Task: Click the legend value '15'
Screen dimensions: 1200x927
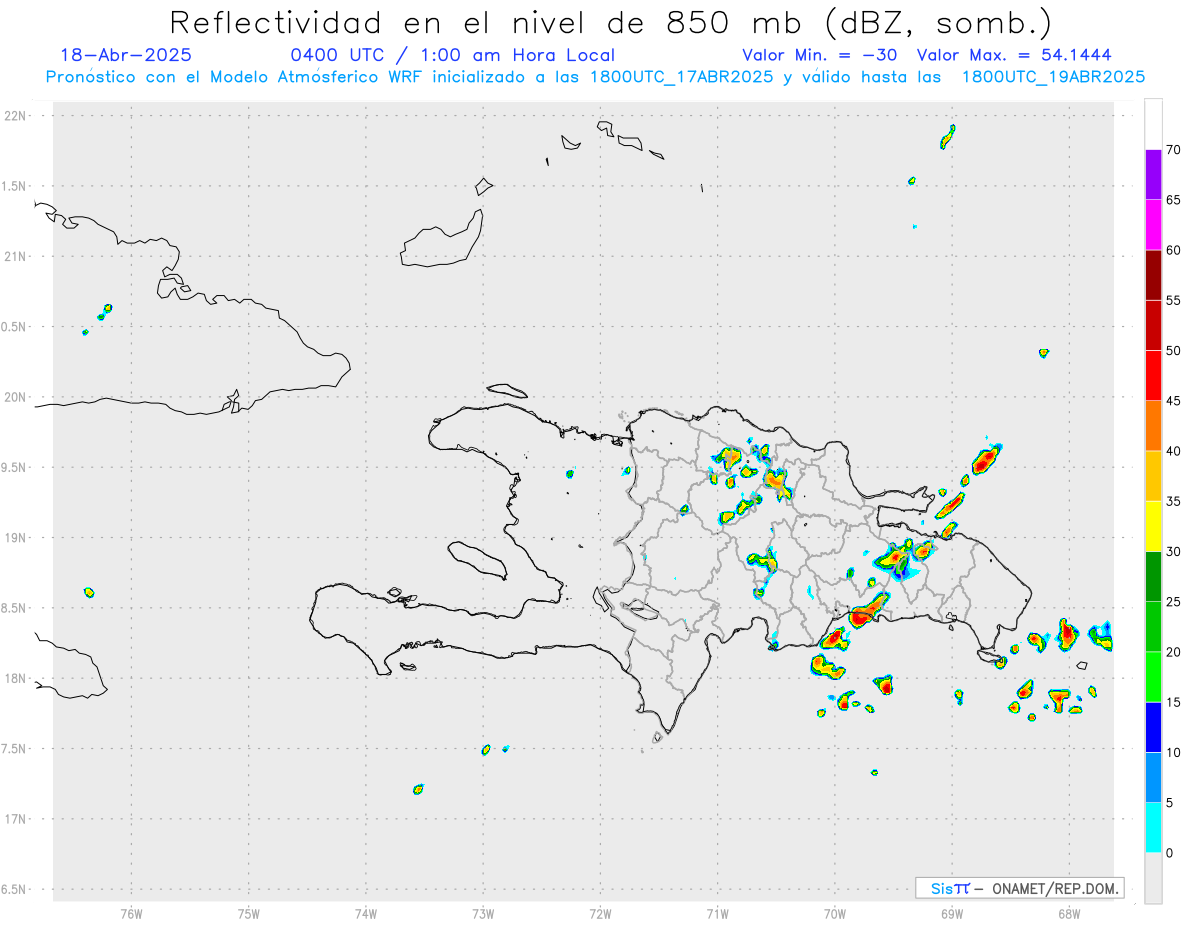Action: (1173, 702)
